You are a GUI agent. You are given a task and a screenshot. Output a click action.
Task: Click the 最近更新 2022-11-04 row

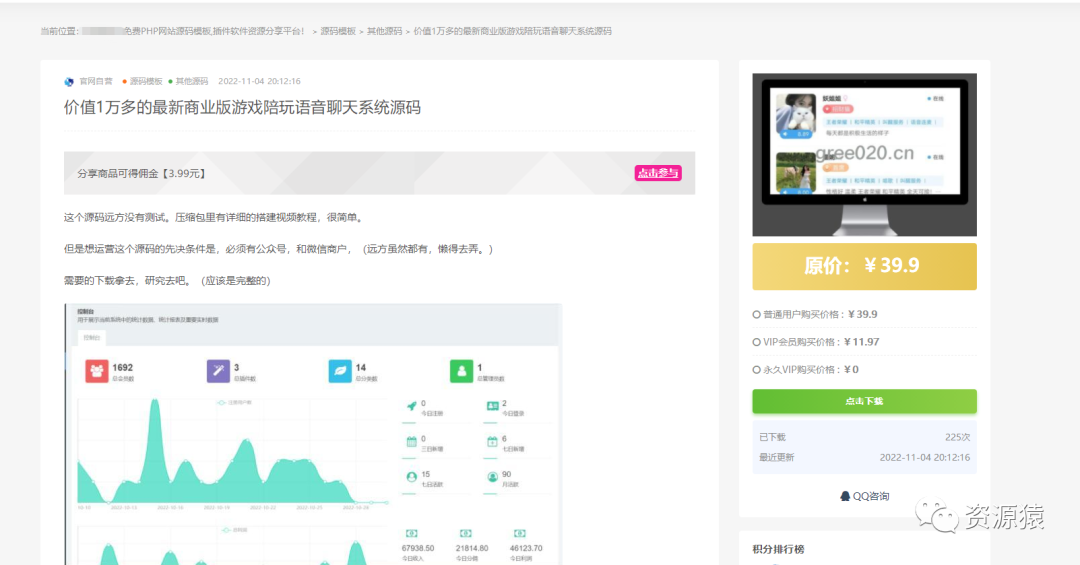point(864,458)
